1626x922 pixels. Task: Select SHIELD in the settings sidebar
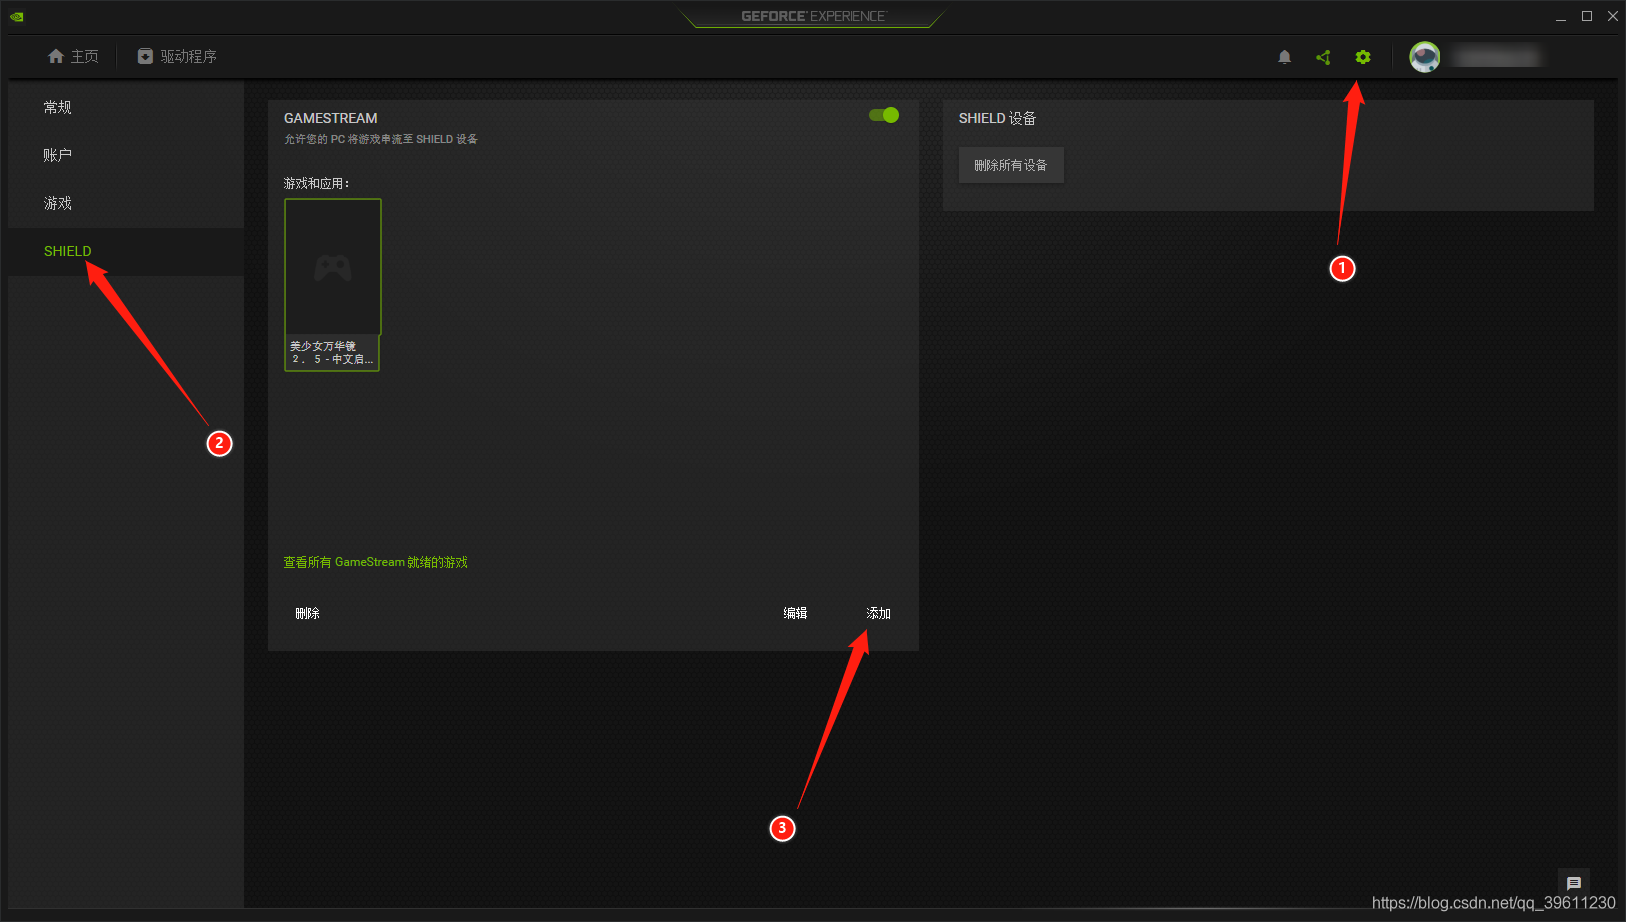tap(126, 251)
